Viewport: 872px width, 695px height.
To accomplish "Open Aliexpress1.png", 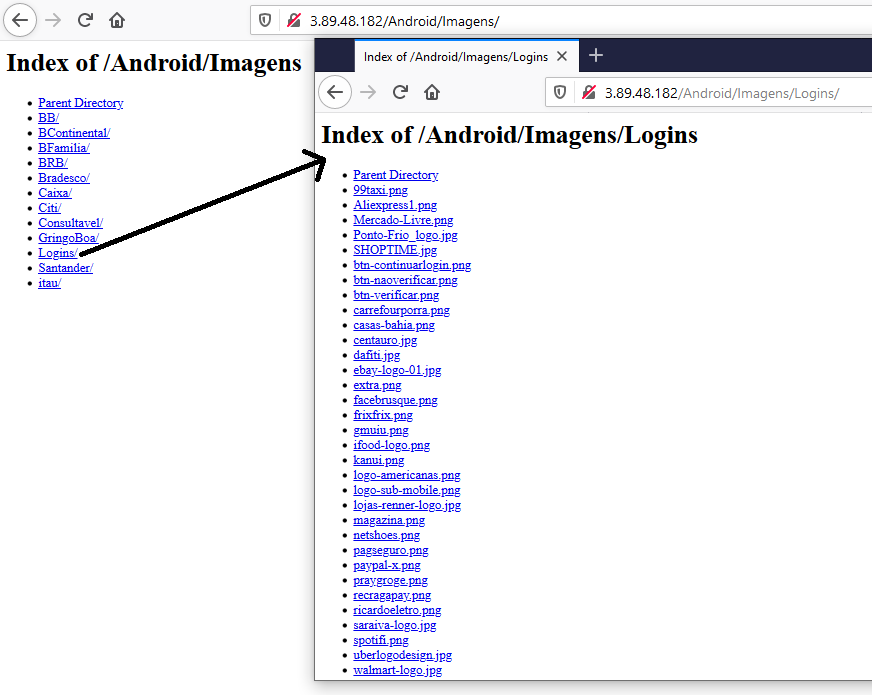I will (395, 205).
